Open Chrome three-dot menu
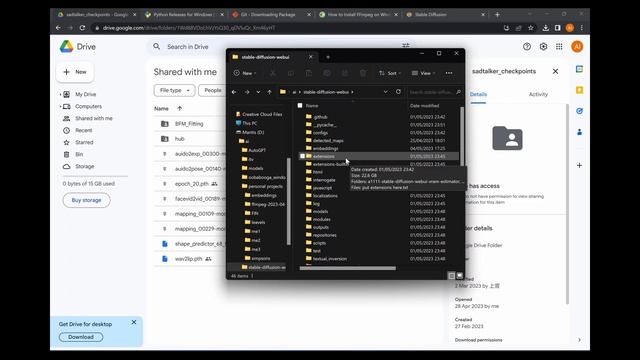This screenshot has height=360, width=640. [x=582, y=28]
